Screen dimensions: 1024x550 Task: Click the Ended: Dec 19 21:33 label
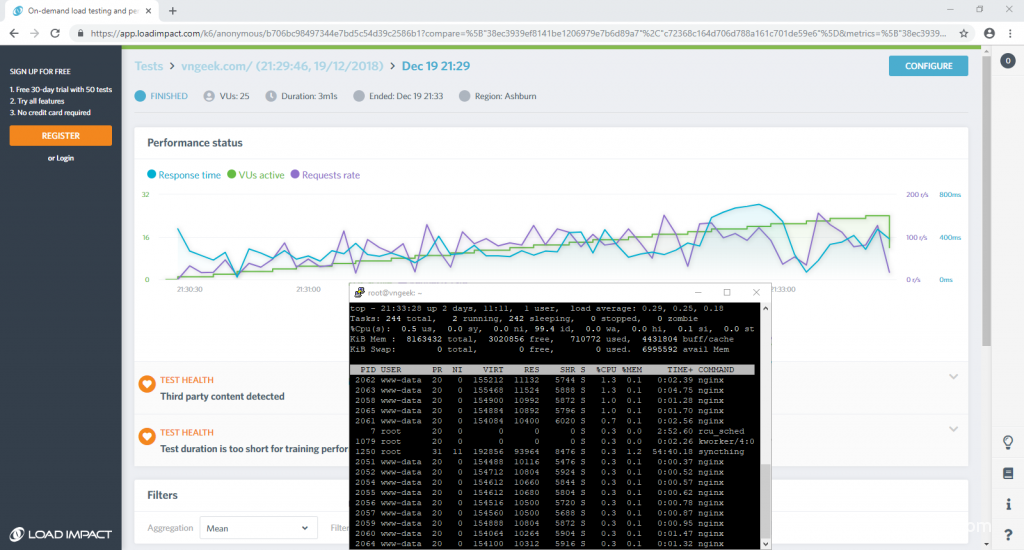tap(406, 96)
